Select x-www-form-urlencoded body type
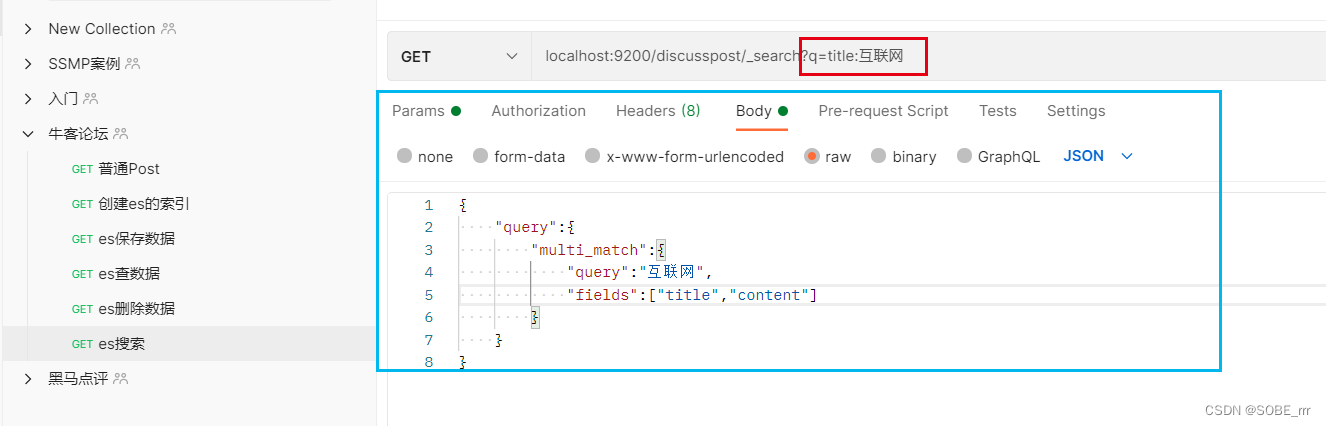 592,156
